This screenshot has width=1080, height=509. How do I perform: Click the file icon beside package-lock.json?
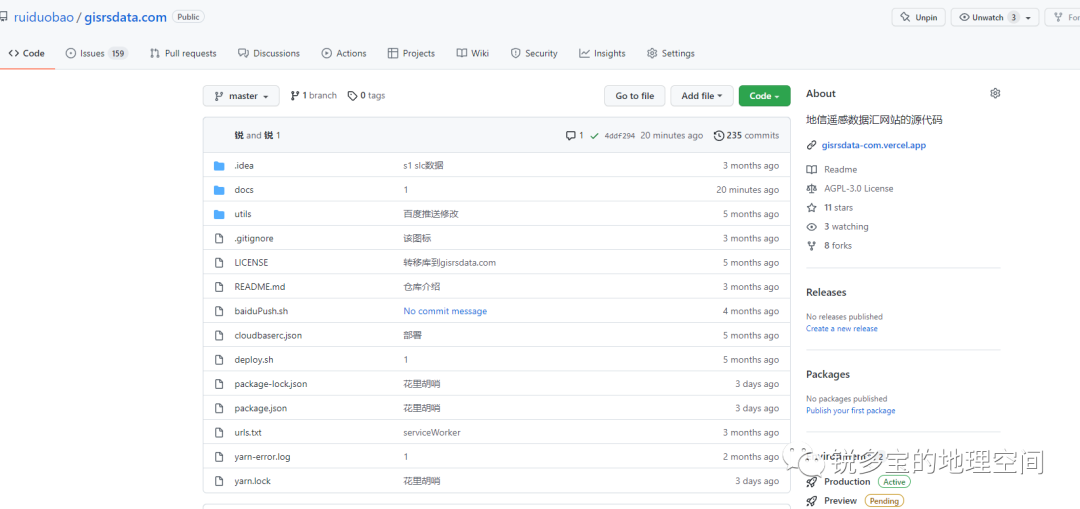219,384
